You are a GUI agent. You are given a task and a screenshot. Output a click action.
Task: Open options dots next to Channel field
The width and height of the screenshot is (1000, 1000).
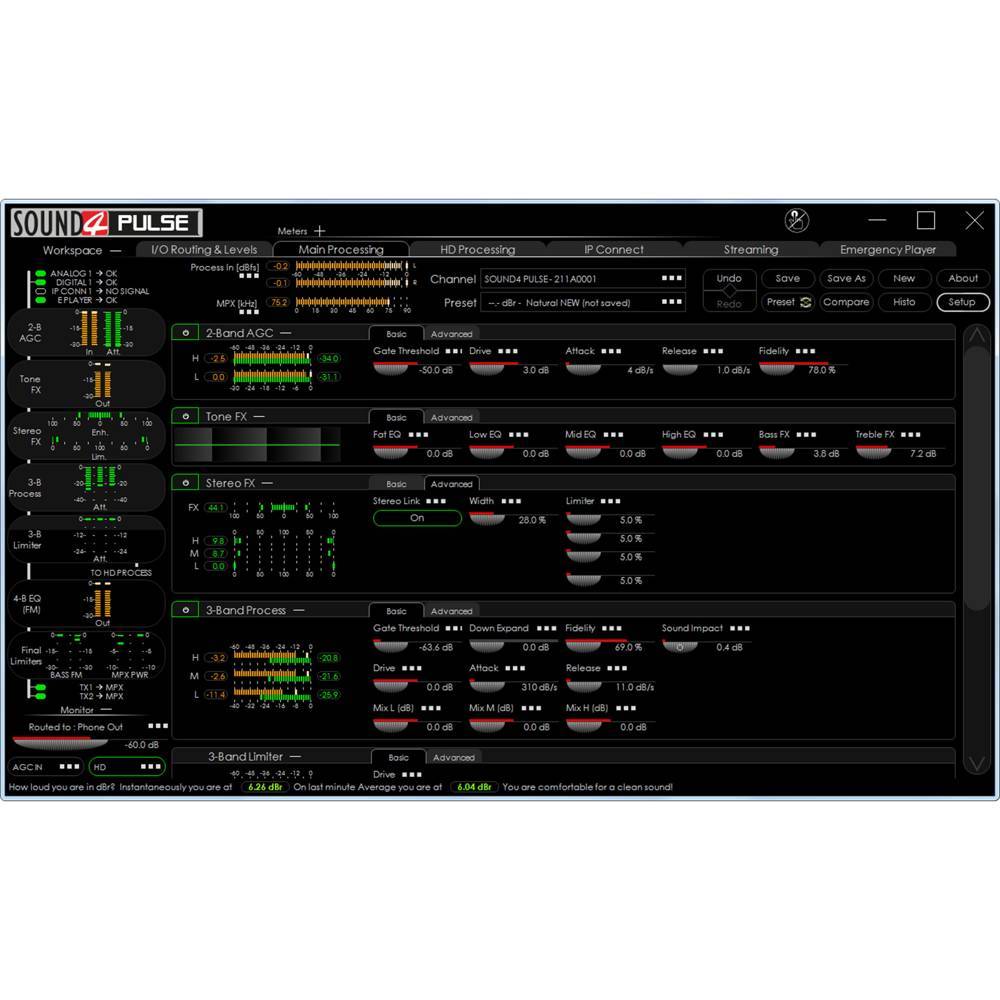click(672, 278)
